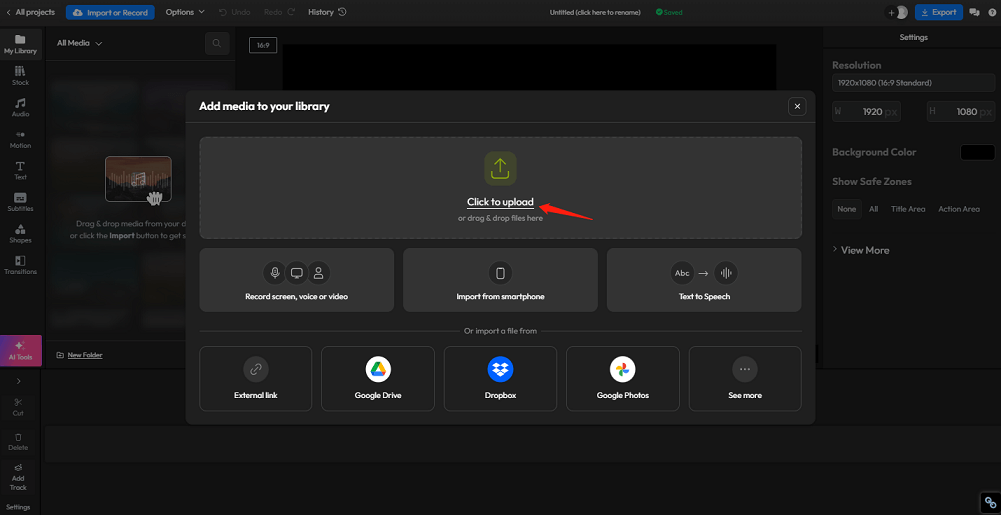Click See more import sources

click(745, 378)
